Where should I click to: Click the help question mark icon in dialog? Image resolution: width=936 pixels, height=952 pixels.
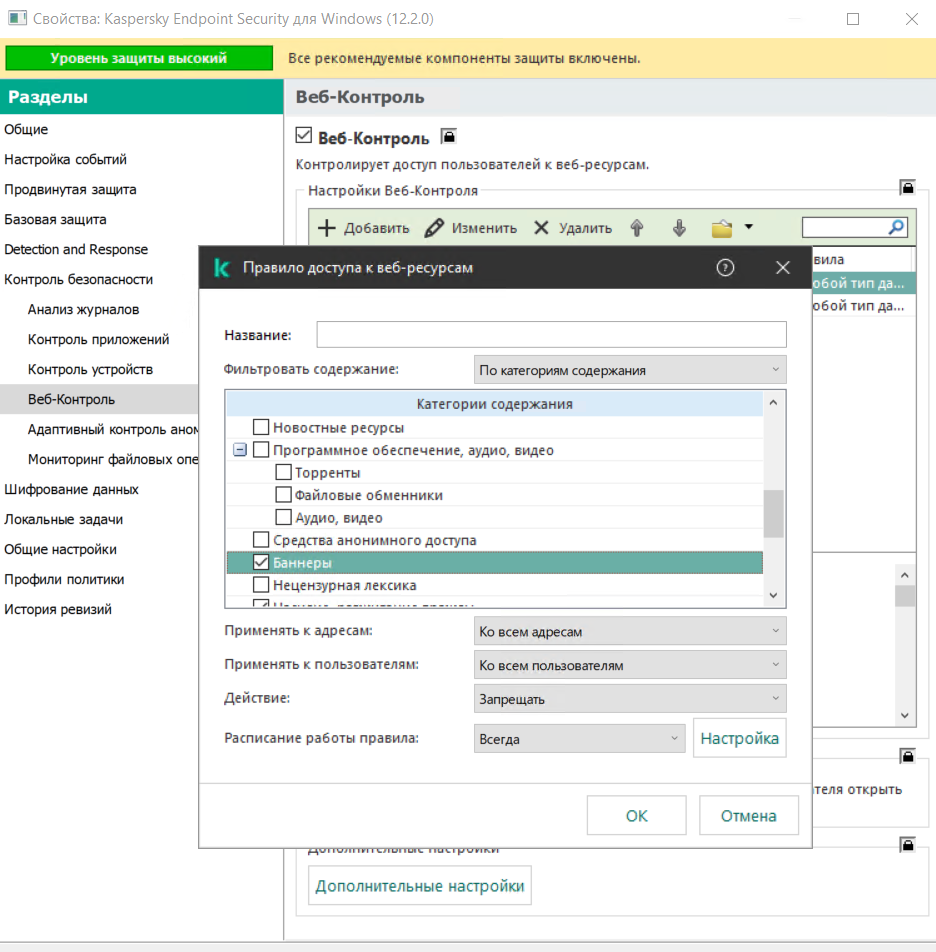pyautogui.click(x=726, y=267)
